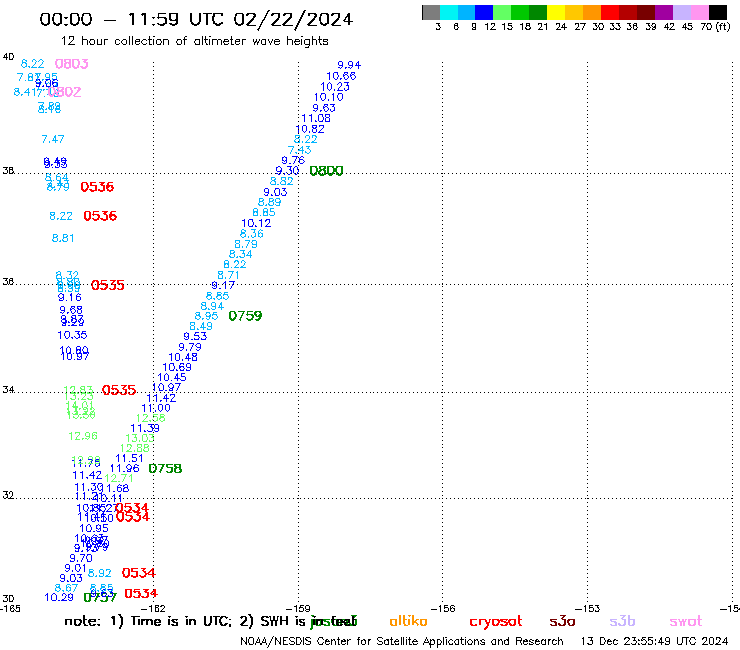Click the 8.65 wave height value
Viewport: 740px width, 650px height.
(218, 296)
